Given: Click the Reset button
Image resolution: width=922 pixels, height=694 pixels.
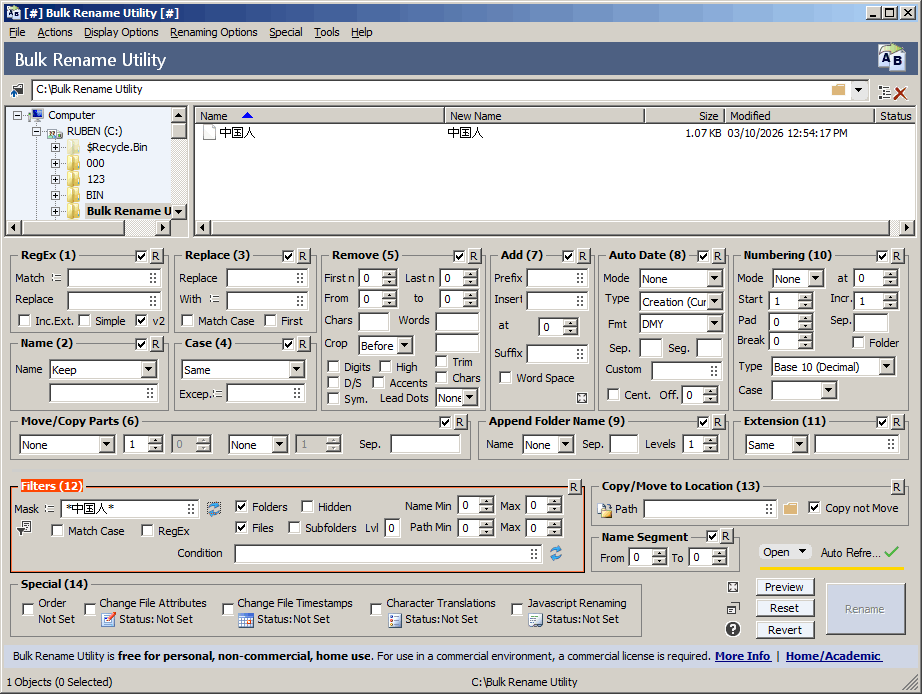Looking at the screenshot, I should pos(784,608).
